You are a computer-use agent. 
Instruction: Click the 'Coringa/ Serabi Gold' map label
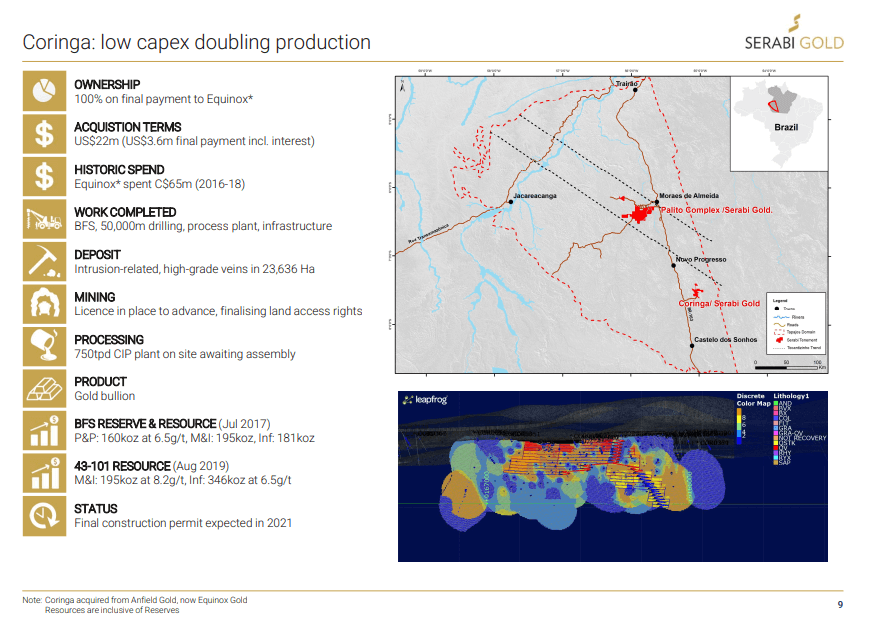[x=719, y=304]
